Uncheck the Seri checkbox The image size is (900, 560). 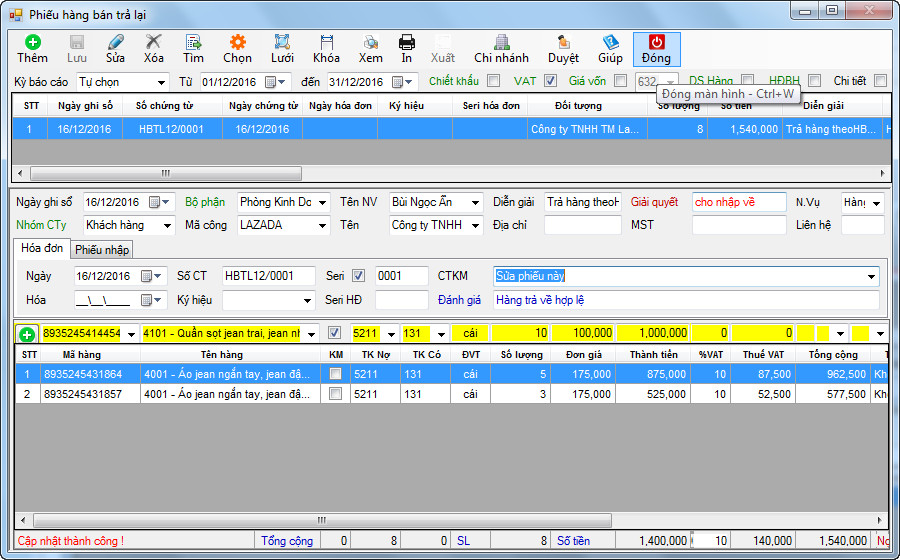(359, 276)
